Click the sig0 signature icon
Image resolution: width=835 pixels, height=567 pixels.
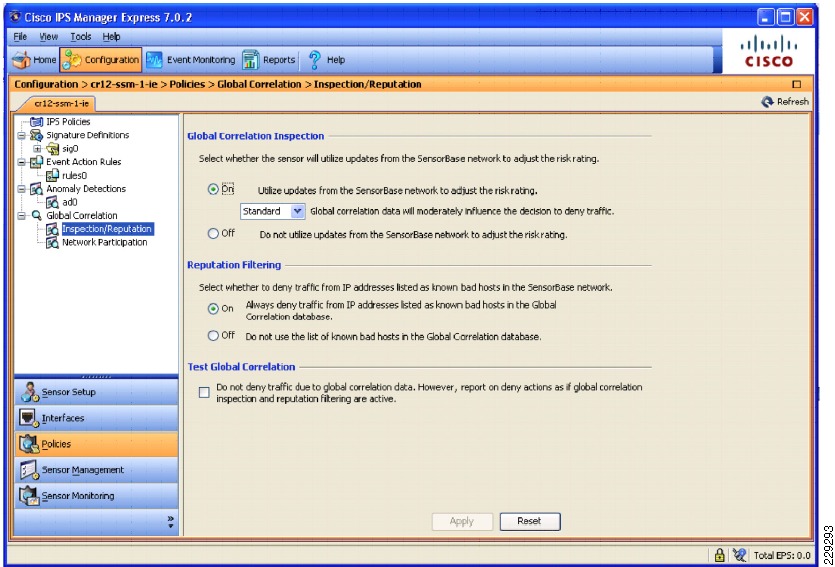pyautogui.click(x=53, y=149)
